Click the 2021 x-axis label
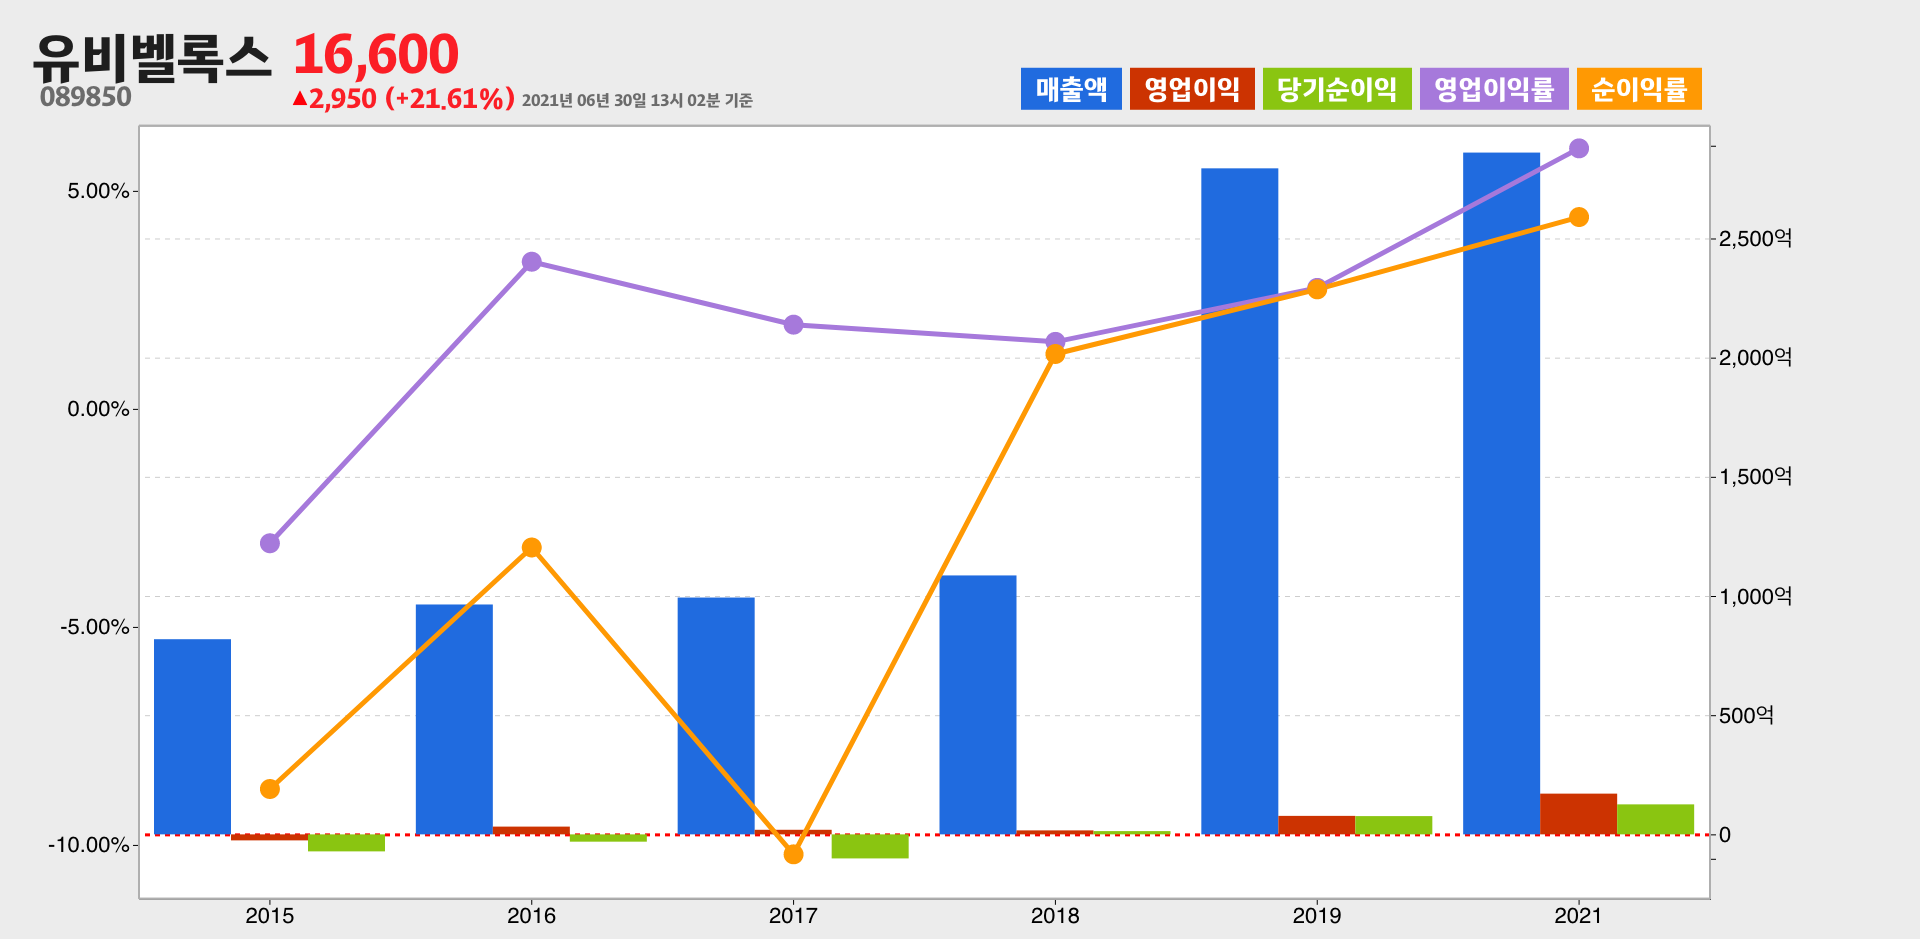Screen dimensions: 1920x939 1579,915
